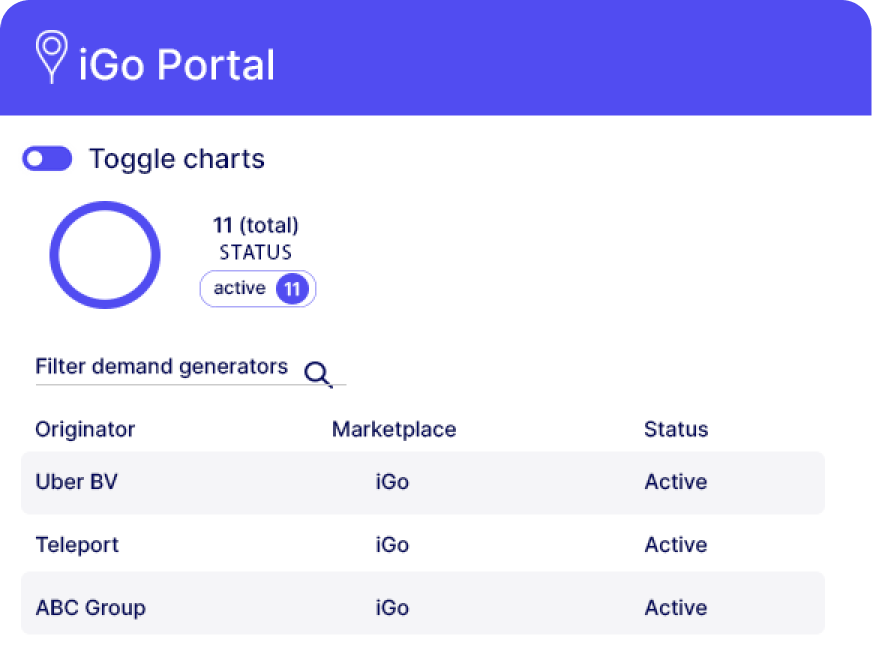872x671 pixels.
Task: Select the ABC Group row
Action: pos(90,608)
